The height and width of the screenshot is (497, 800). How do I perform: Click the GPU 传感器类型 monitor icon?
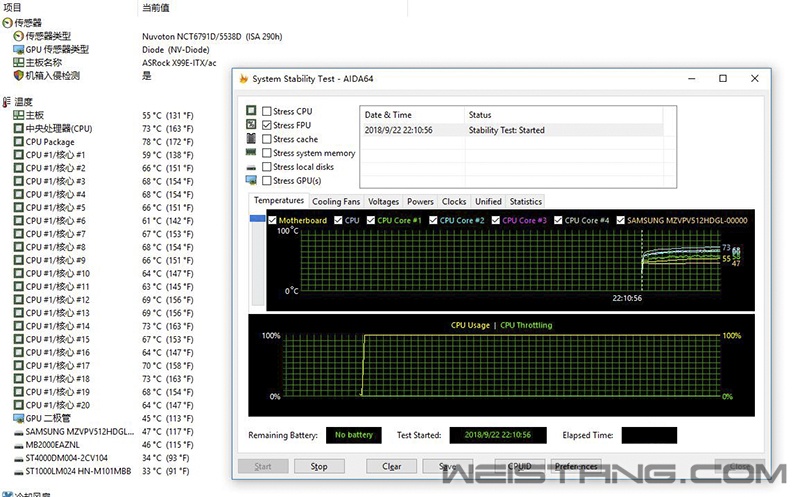coord(18,49)
